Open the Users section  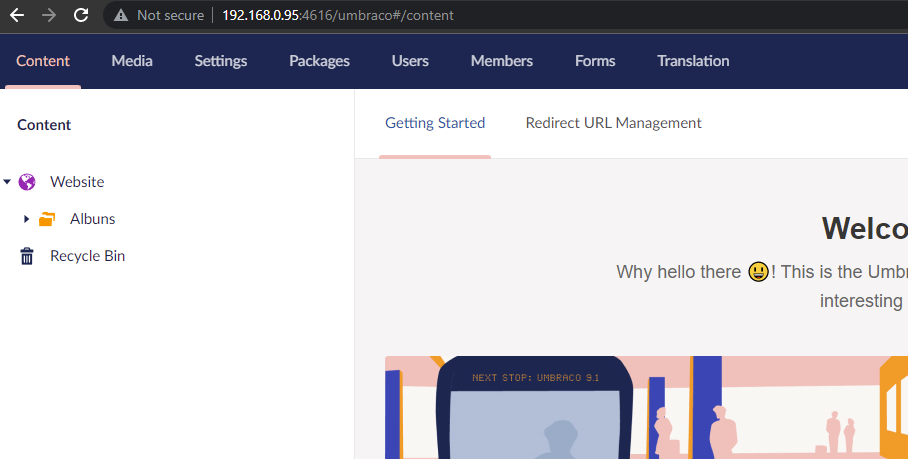(410, 61)
